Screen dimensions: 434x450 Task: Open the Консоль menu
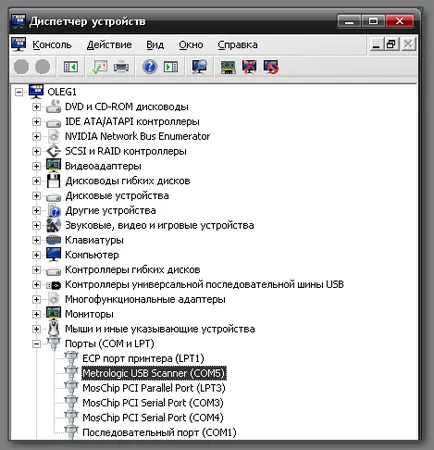tap(52, 45)
